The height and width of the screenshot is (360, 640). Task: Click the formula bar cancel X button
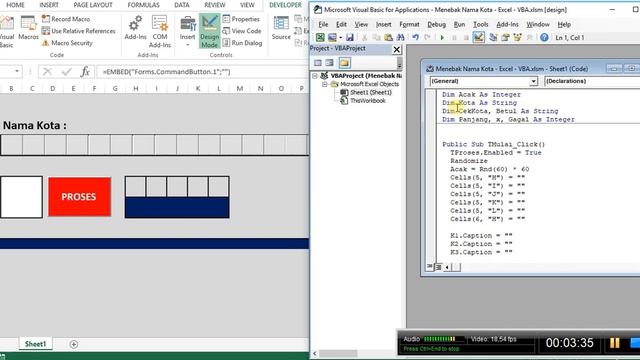coord(47,72)
